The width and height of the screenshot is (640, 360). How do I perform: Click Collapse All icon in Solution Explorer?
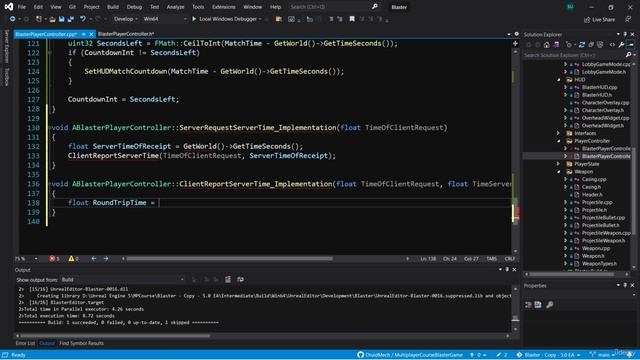591,45
